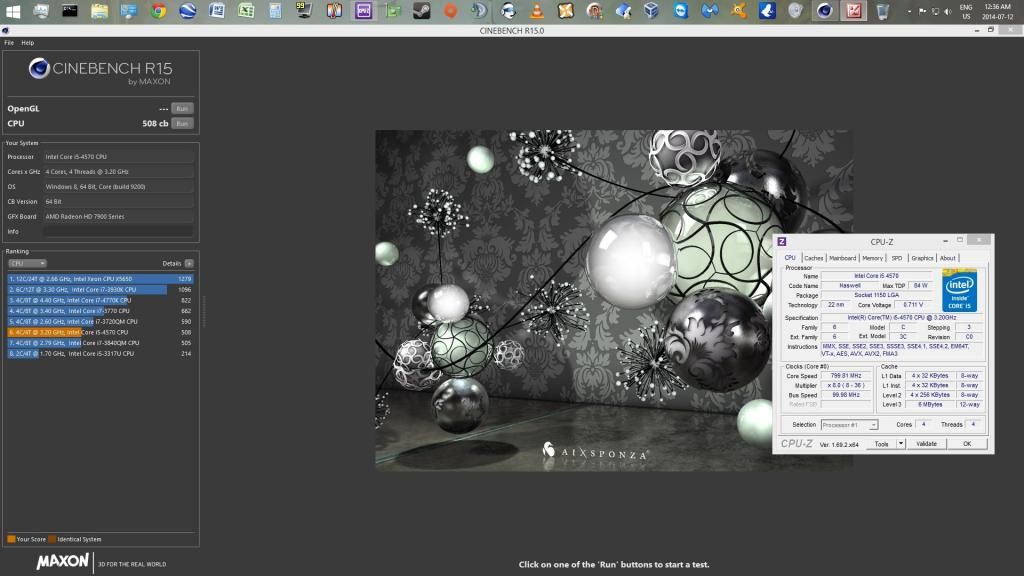
Task: Click the CPU-Z purple Z title icon
Action: (x=782, y=241)
